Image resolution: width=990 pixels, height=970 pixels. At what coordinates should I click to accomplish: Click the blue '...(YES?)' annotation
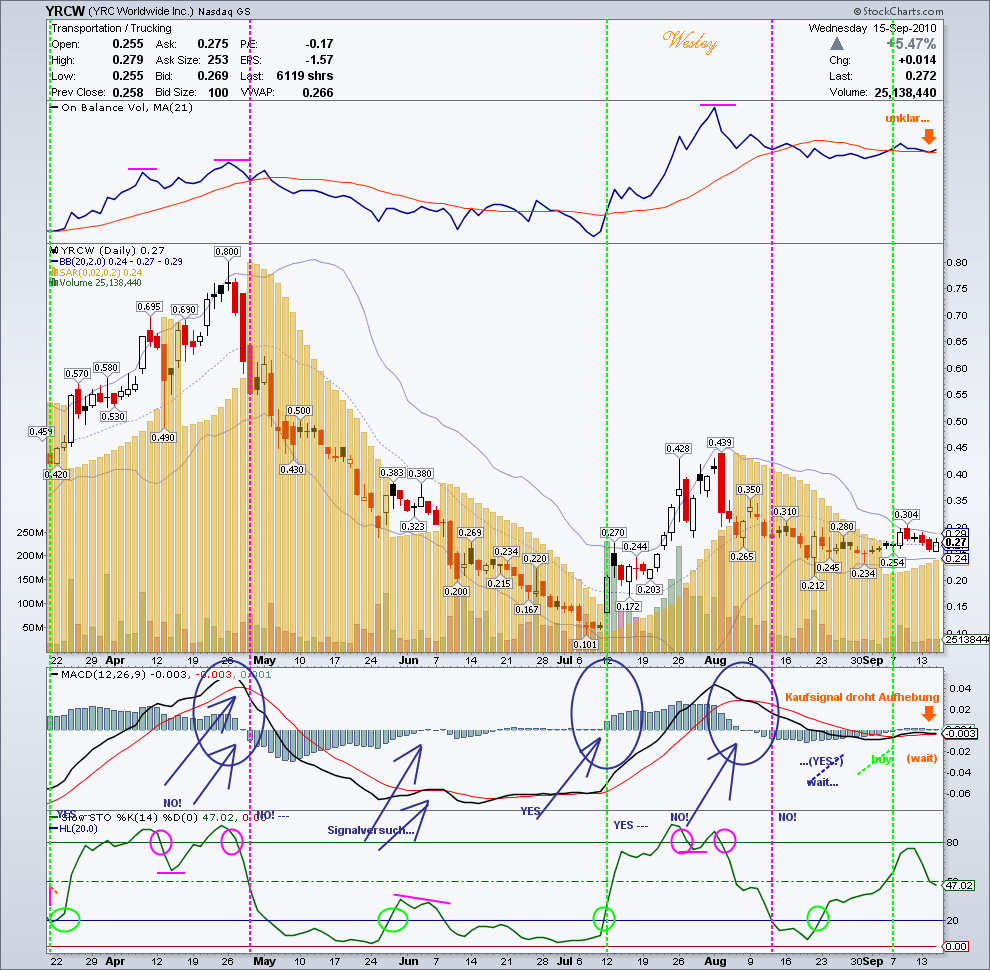point(821,762)
